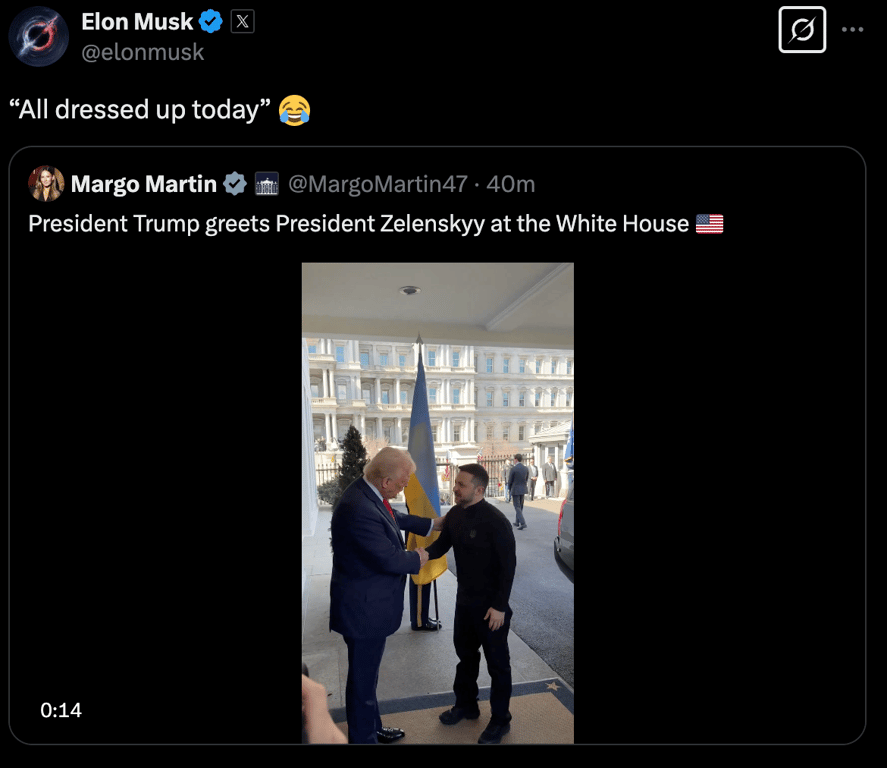The image size is (887, 768).
Task: Click the 40m timestamp on the quoted post
Action: [510, 184]
